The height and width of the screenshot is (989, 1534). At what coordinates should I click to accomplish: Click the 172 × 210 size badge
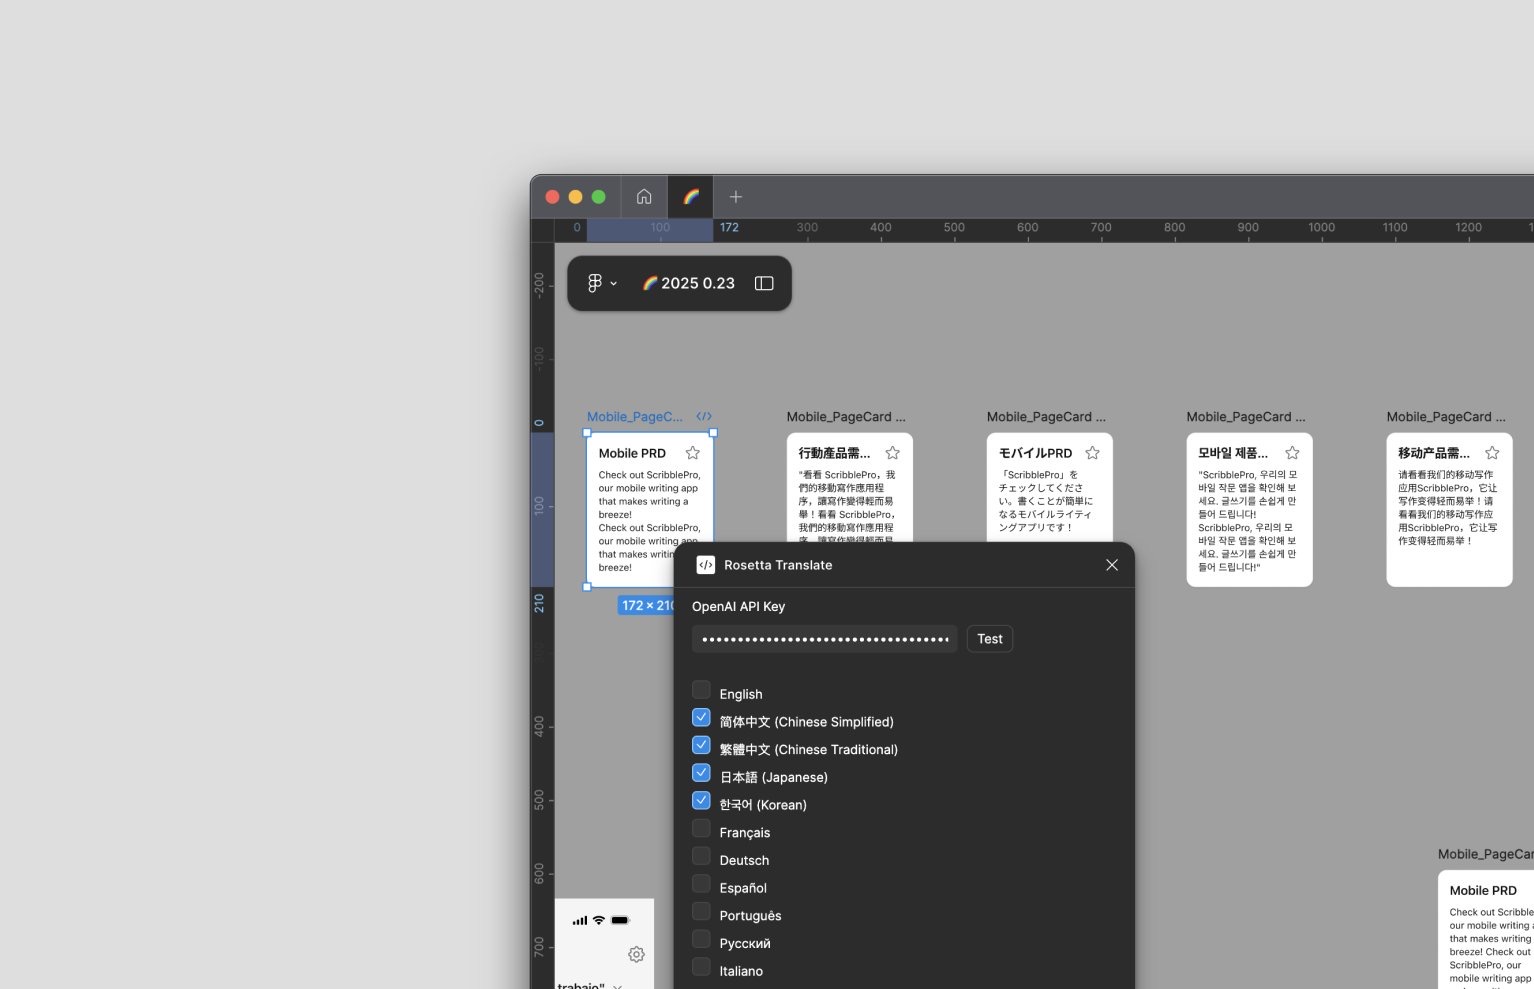[x=646, y=605]
